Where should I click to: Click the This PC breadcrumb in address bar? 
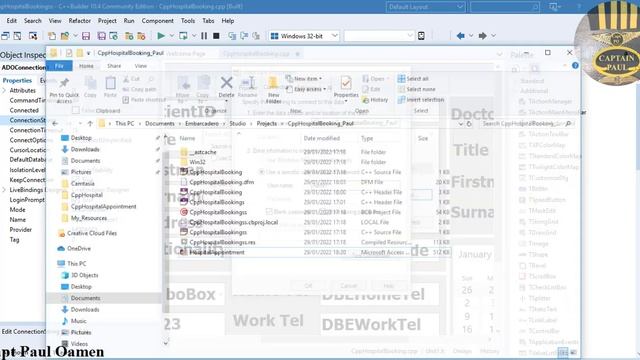[x=124, y=123]
